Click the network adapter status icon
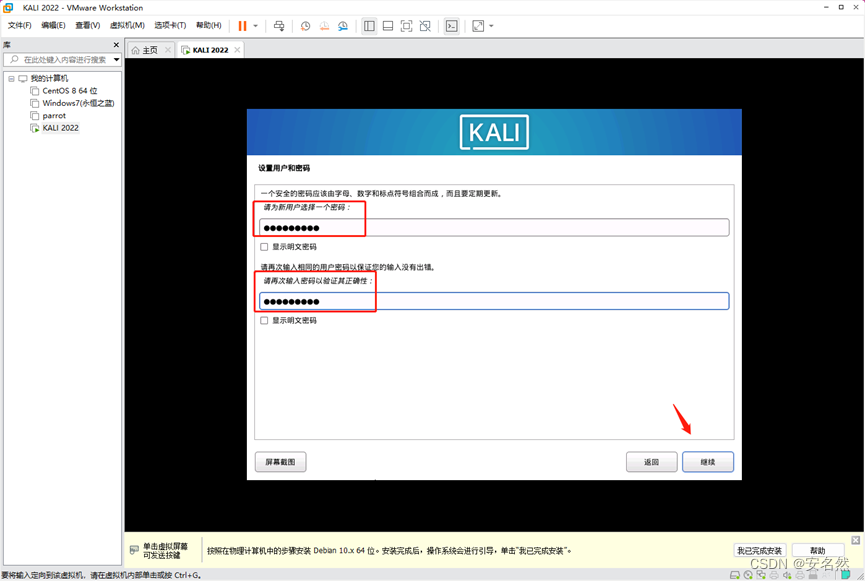The image size is (865, 581). point(761,575)
